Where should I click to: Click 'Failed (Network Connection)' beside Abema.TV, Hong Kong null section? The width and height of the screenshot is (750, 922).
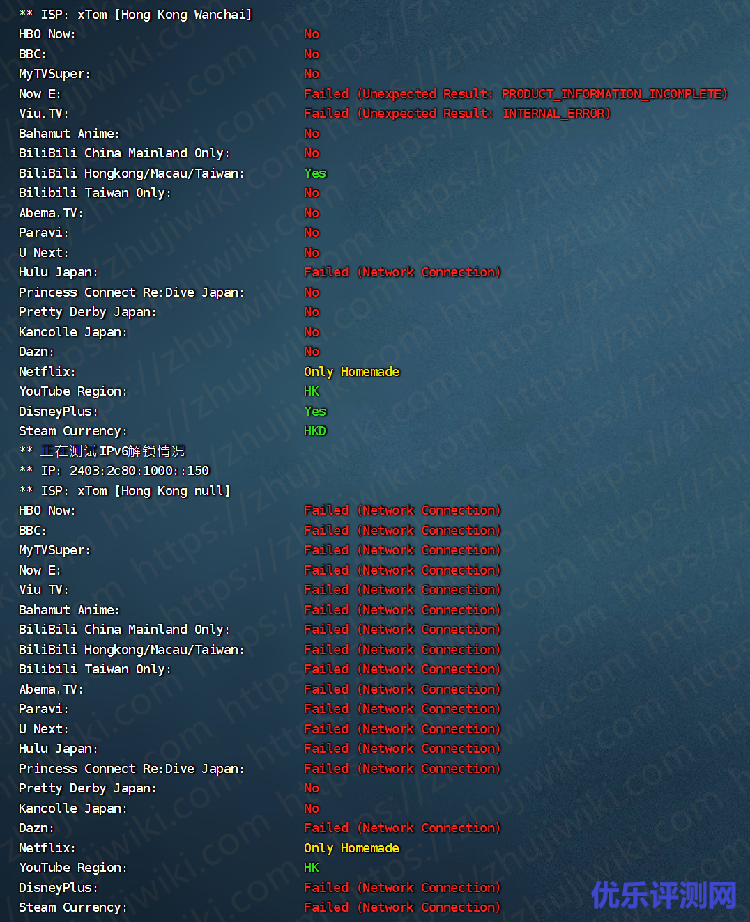point(402,689)
